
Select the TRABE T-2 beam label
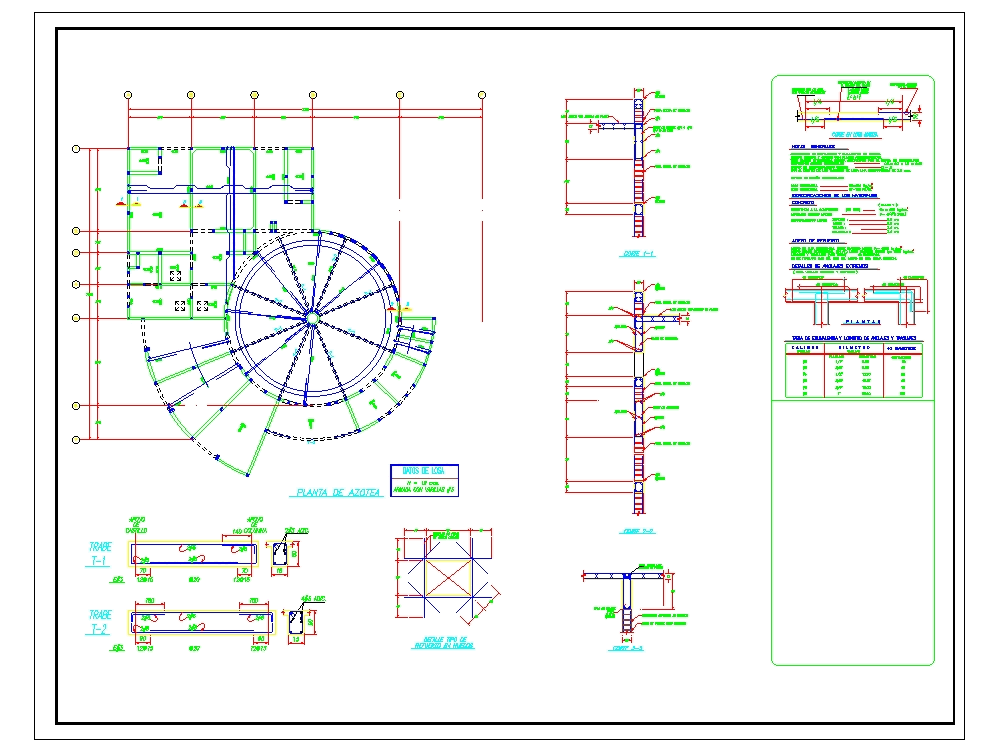pyautogui.click(x=97, y=618)
